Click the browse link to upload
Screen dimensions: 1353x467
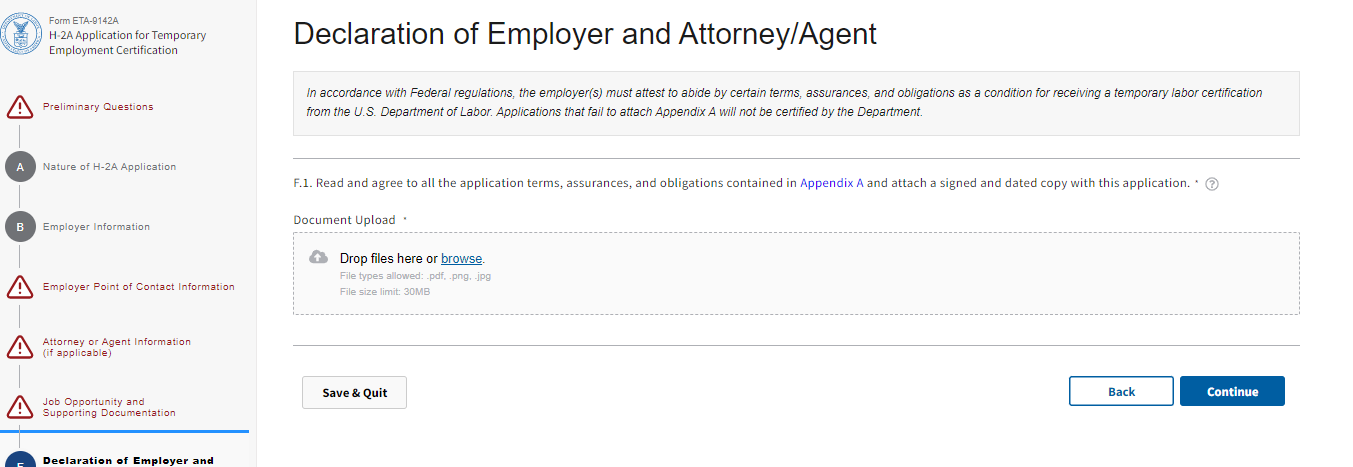(461, 258)
